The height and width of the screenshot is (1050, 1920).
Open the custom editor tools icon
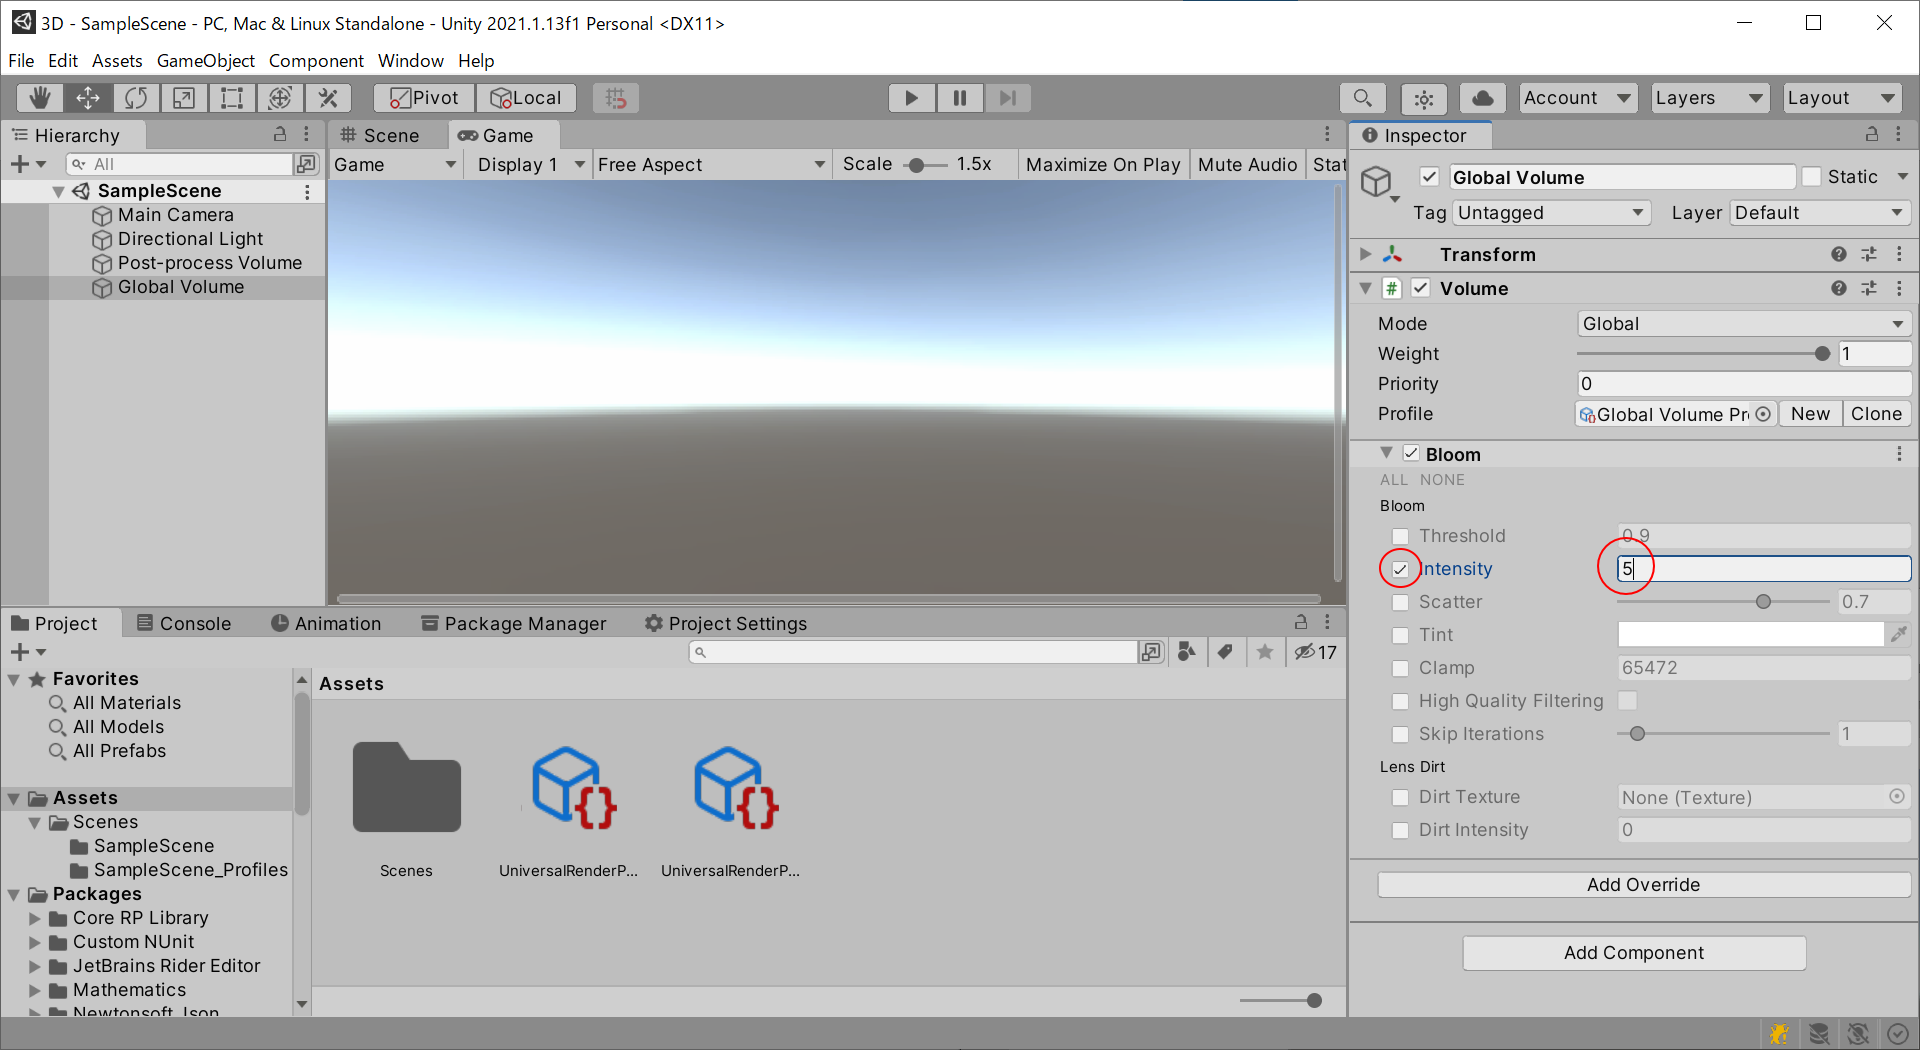point(328,98)
